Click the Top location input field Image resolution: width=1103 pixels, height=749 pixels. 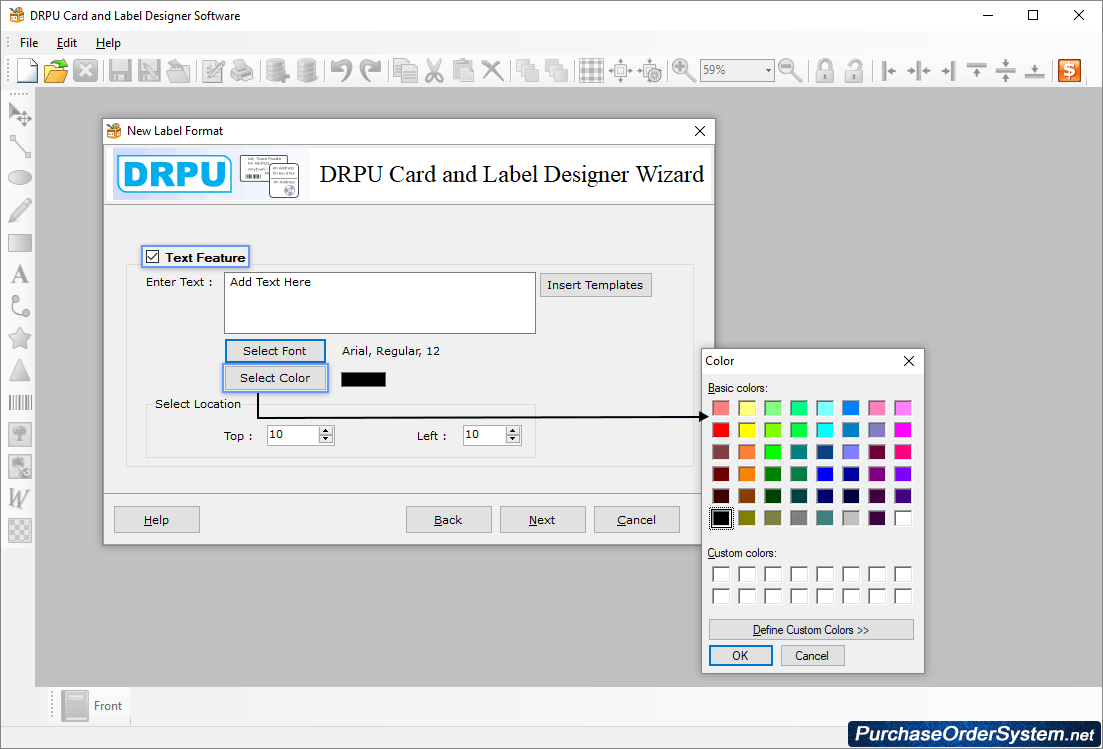click(x=293, y=435)
